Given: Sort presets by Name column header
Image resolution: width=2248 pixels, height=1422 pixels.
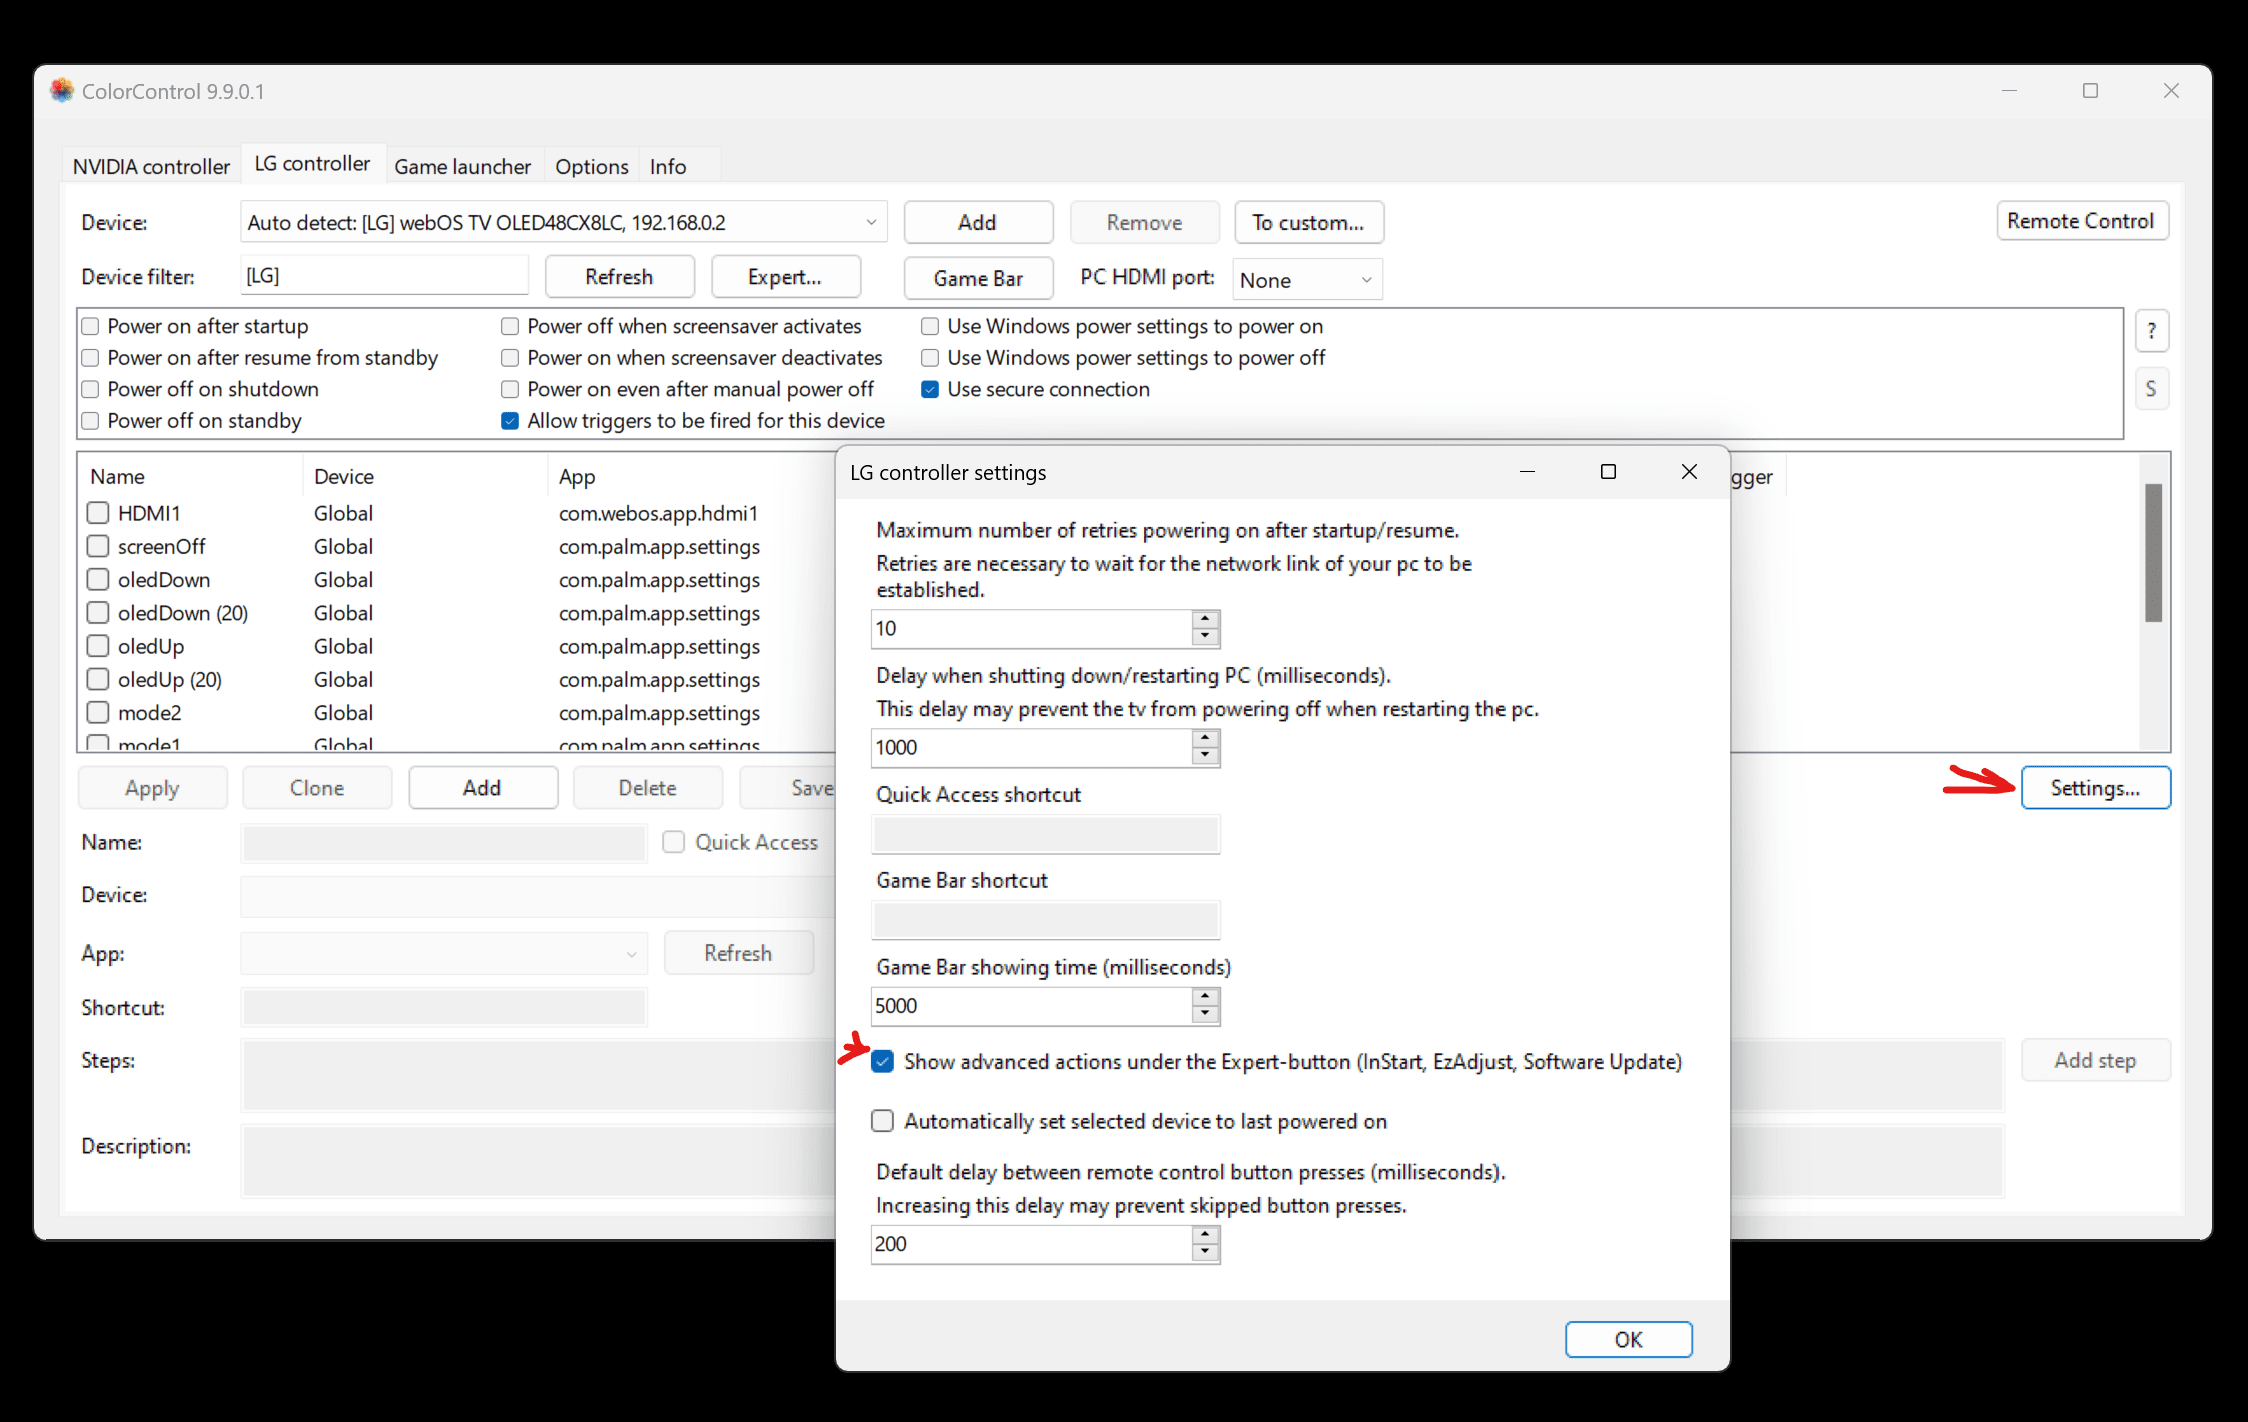Looking at the screenshot, I should pos(117,477).
